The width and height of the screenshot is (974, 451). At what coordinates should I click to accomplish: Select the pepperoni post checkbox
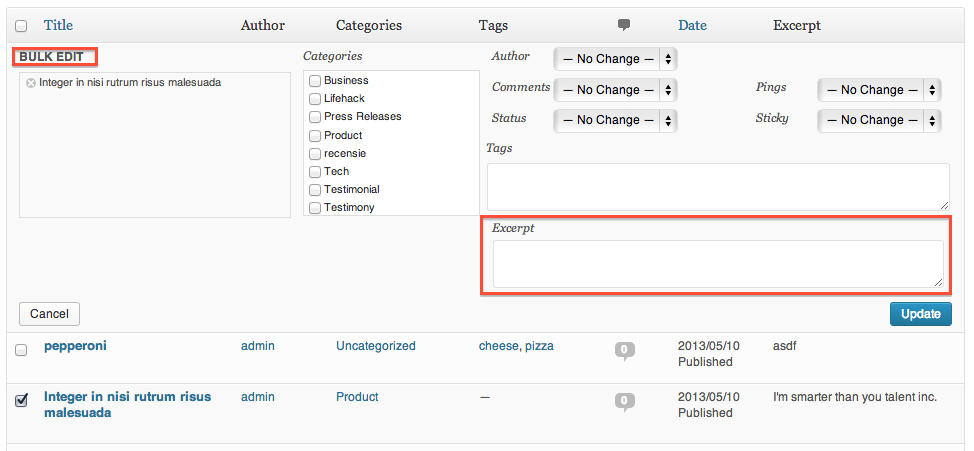pyautogui.click(x=21, y=350)
